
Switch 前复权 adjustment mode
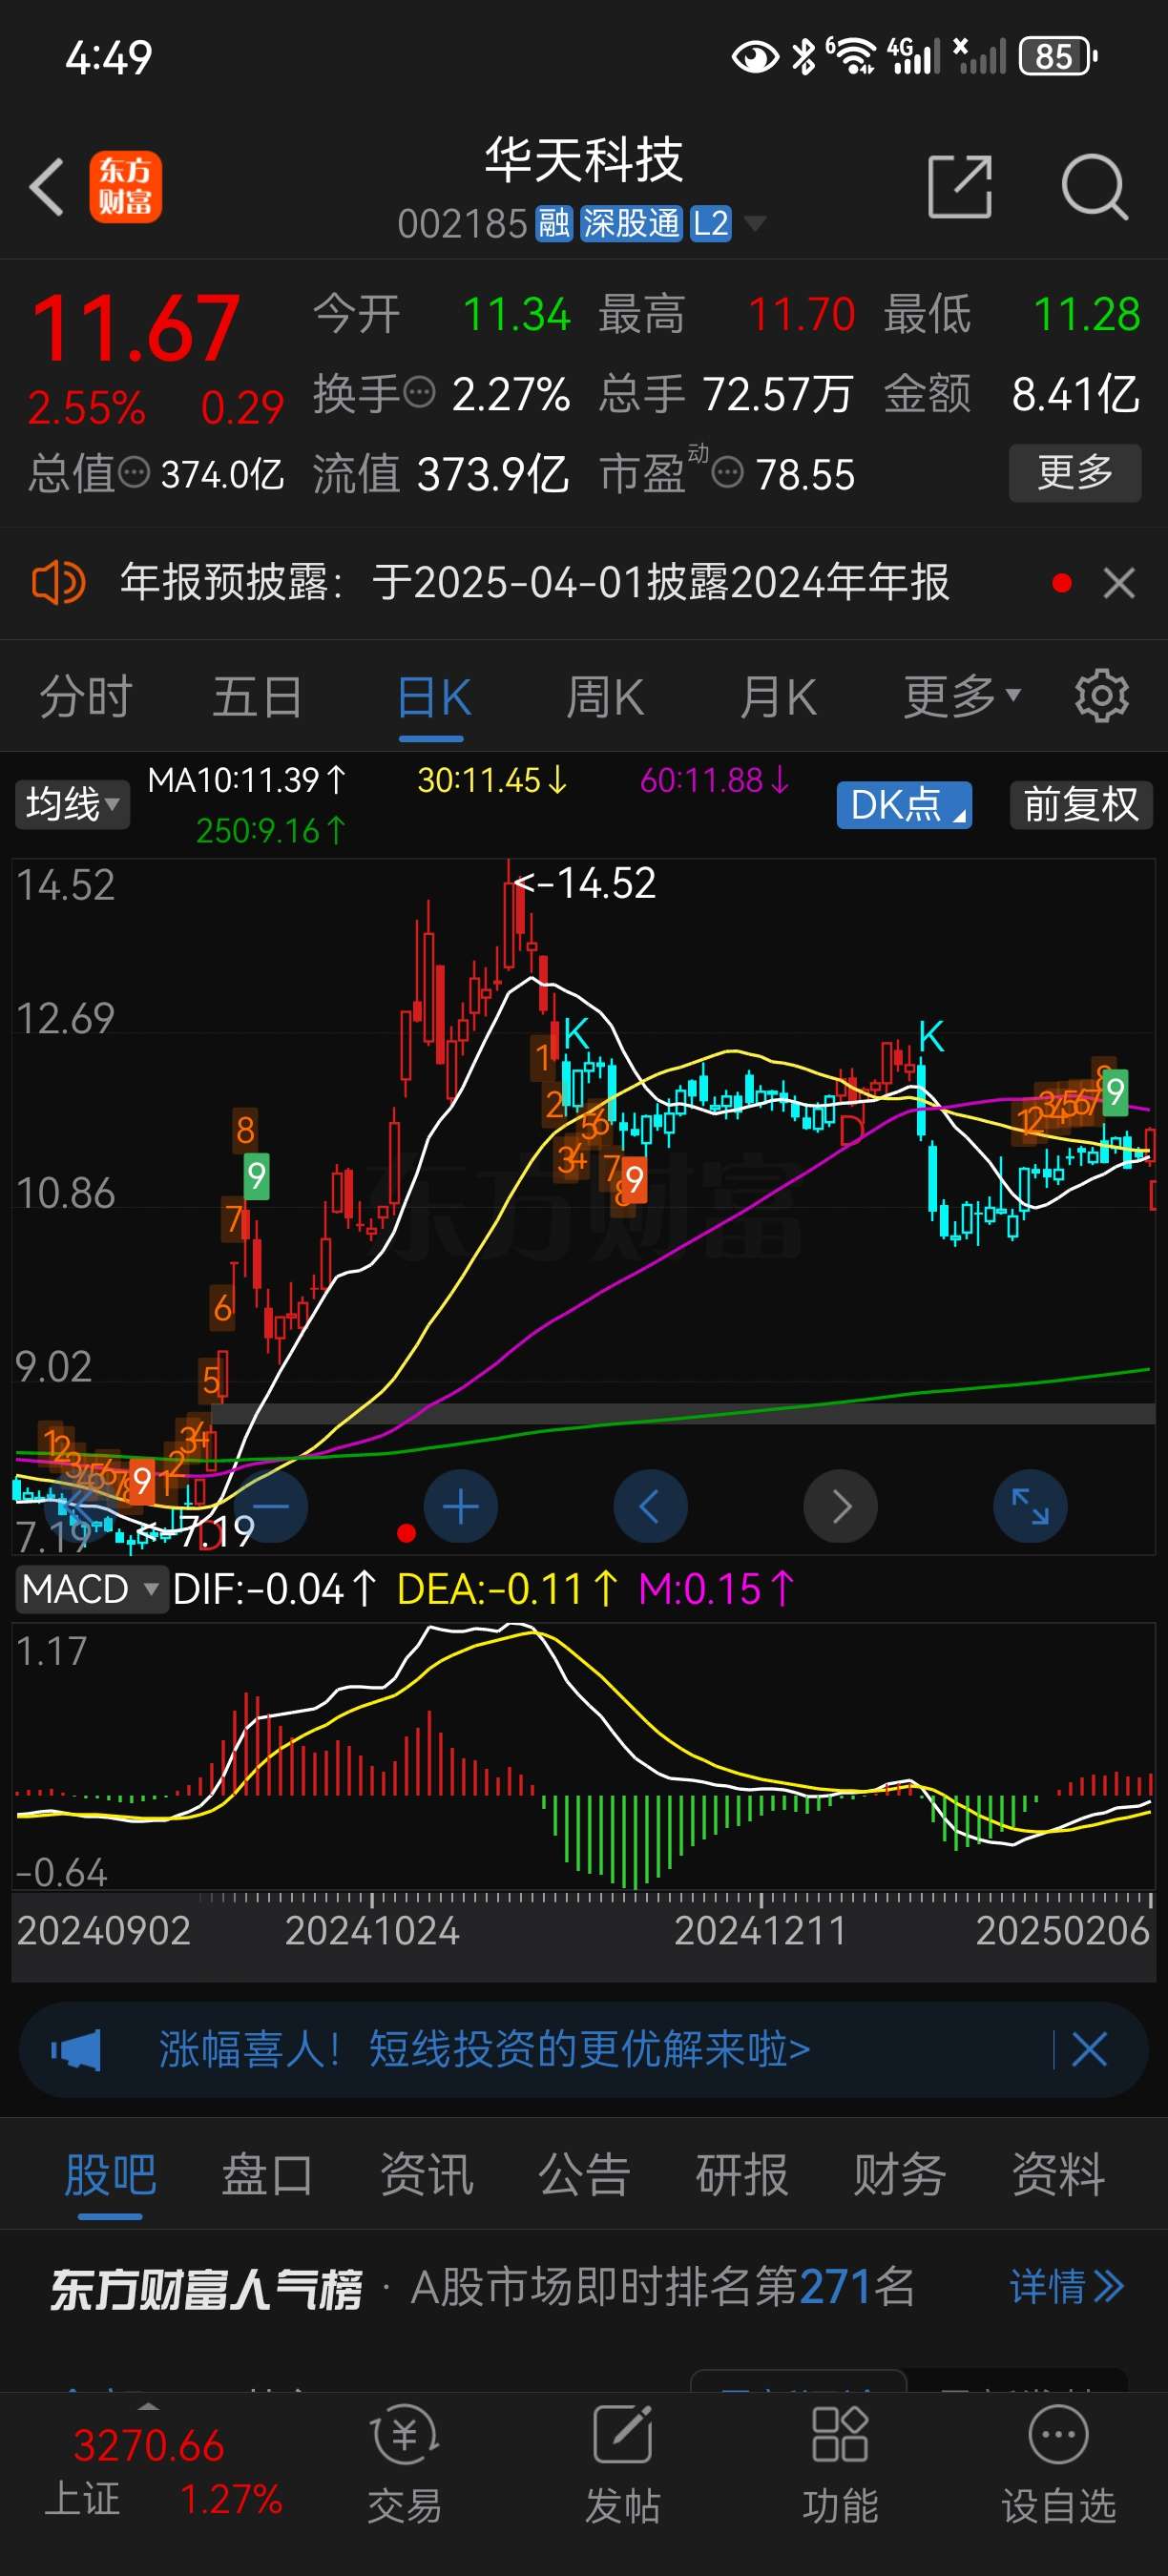1081,805
